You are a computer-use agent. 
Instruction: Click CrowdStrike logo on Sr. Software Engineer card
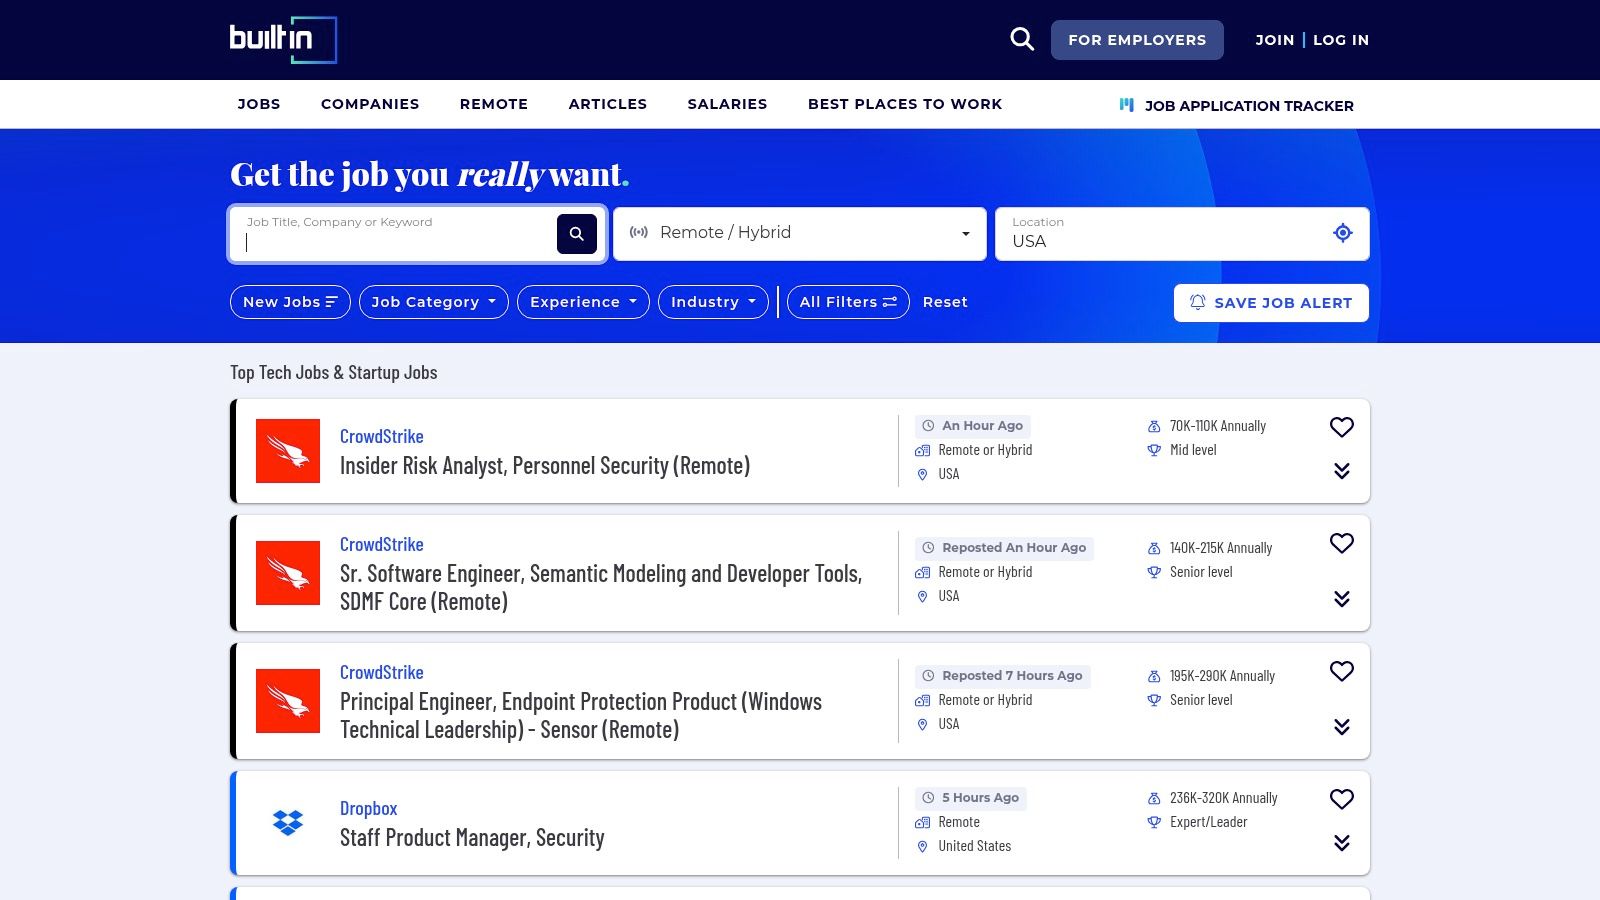pos(288,573)
